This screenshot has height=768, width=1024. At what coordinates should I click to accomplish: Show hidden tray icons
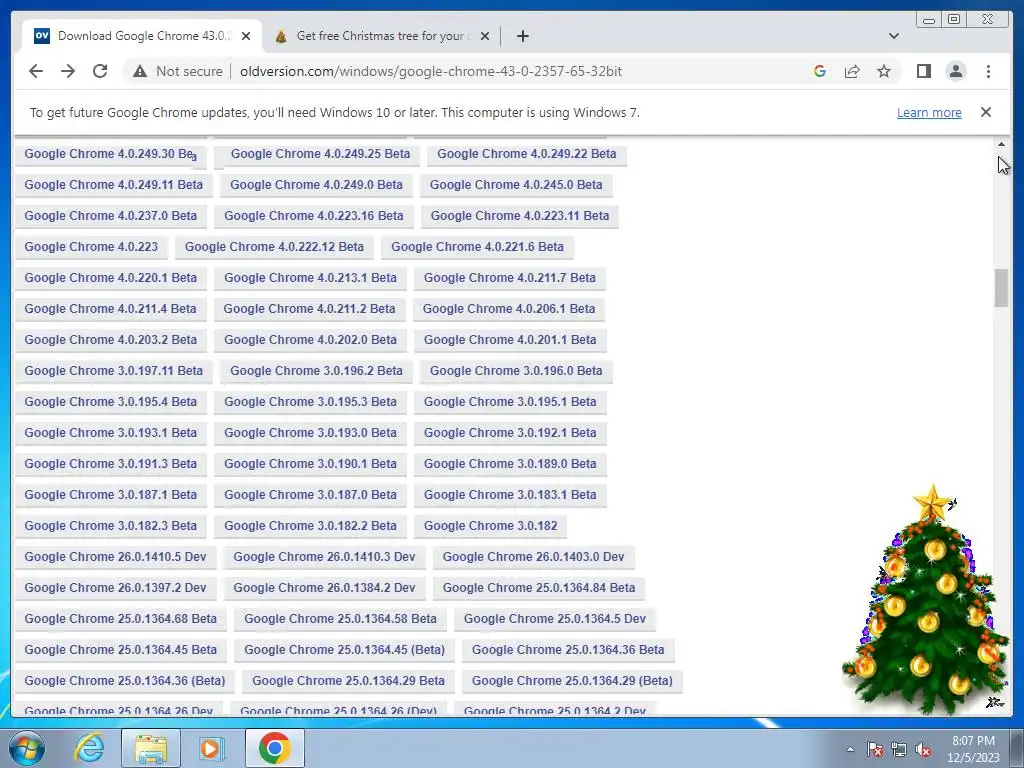pos(850,749)
